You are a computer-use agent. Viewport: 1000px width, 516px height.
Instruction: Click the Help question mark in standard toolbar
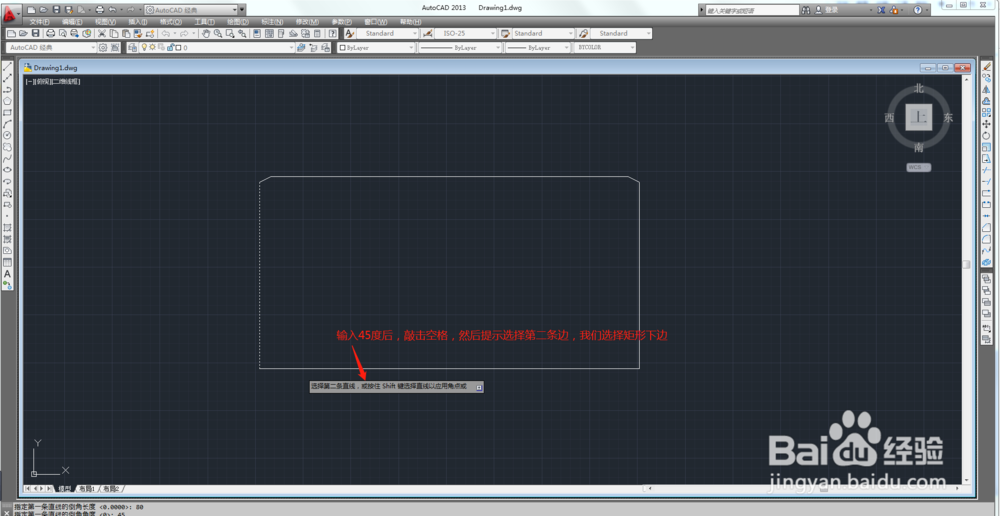click(332, 33)
